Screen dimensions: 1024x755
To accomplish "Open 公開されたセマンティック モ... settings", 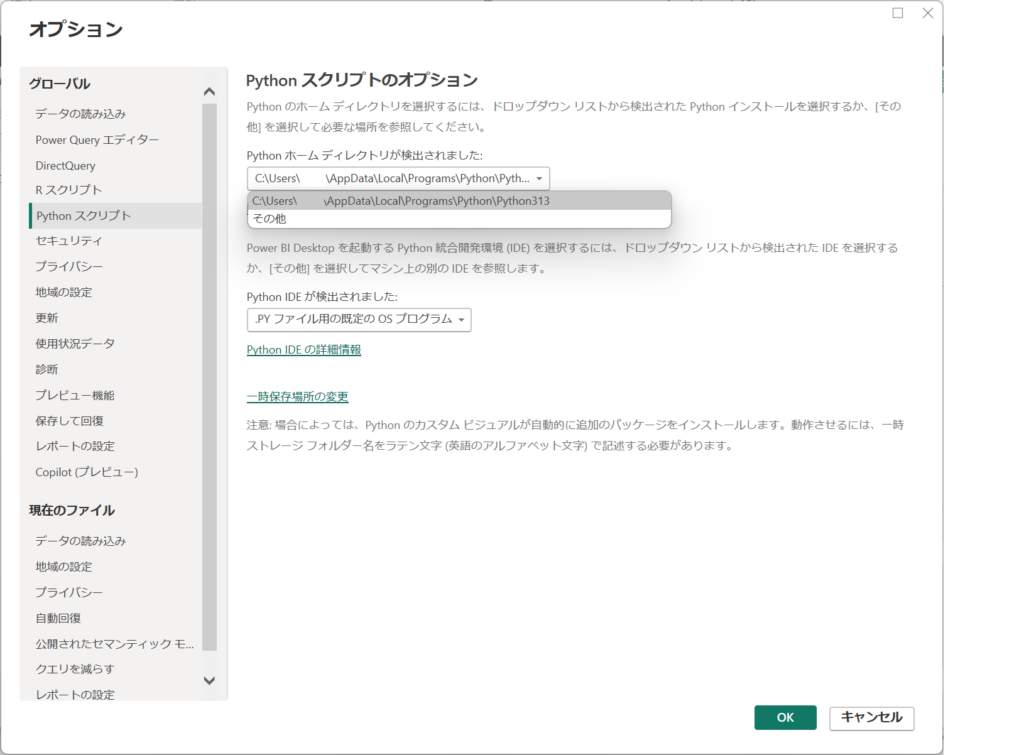I will tap(114, 644).
